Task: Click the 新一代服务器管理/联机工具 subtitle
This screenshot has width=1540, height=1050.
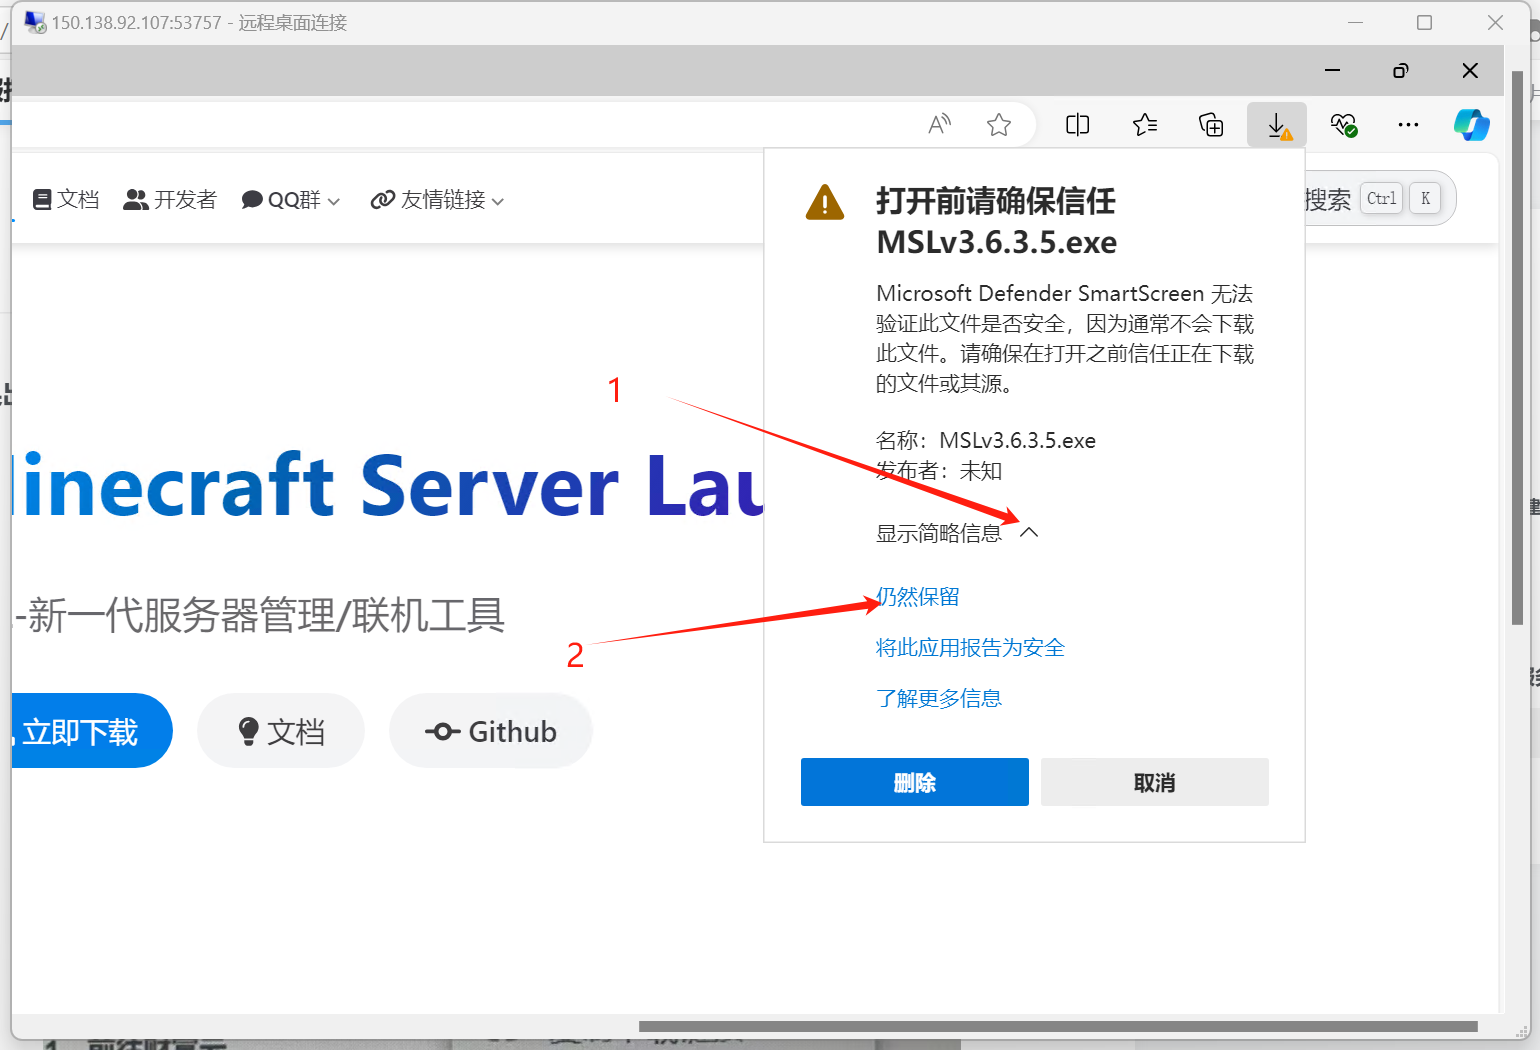Action: (260, 615)
